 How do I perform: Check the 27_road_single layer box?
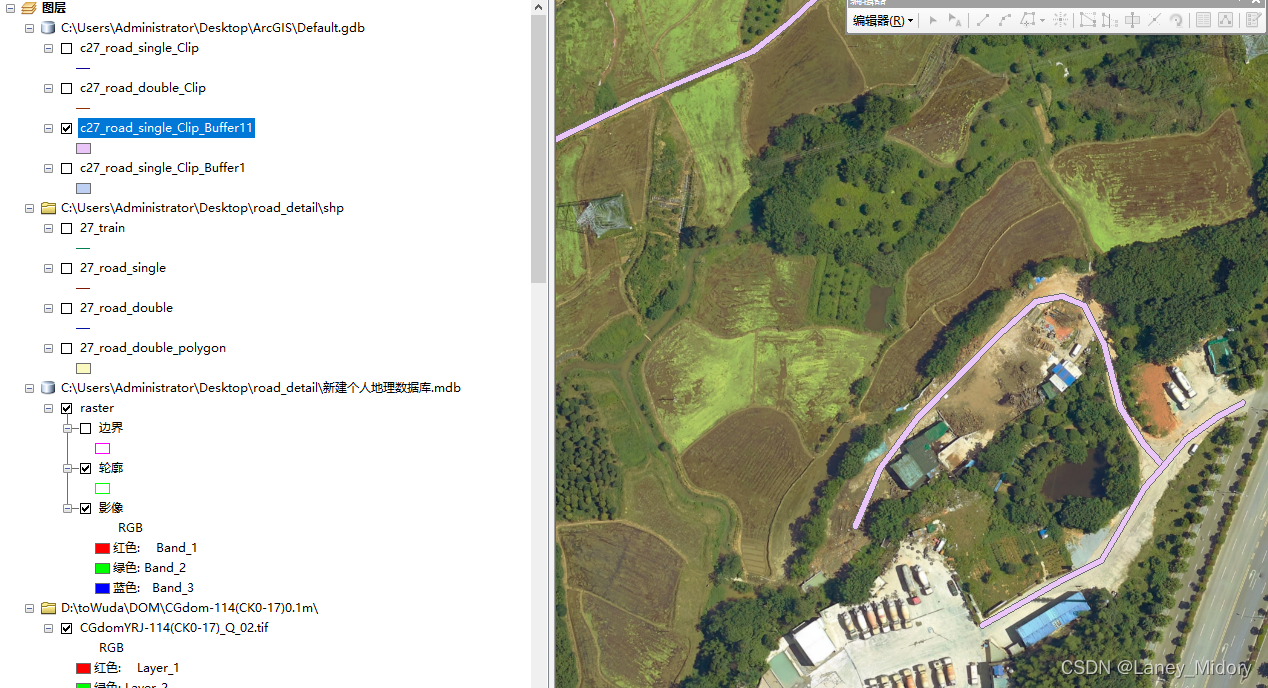tap(67, 268)
